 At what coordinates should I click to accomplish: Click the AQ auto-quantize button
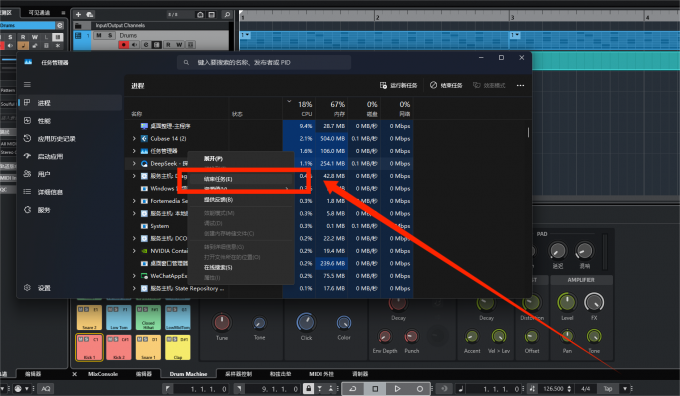(x=46, y=389)
